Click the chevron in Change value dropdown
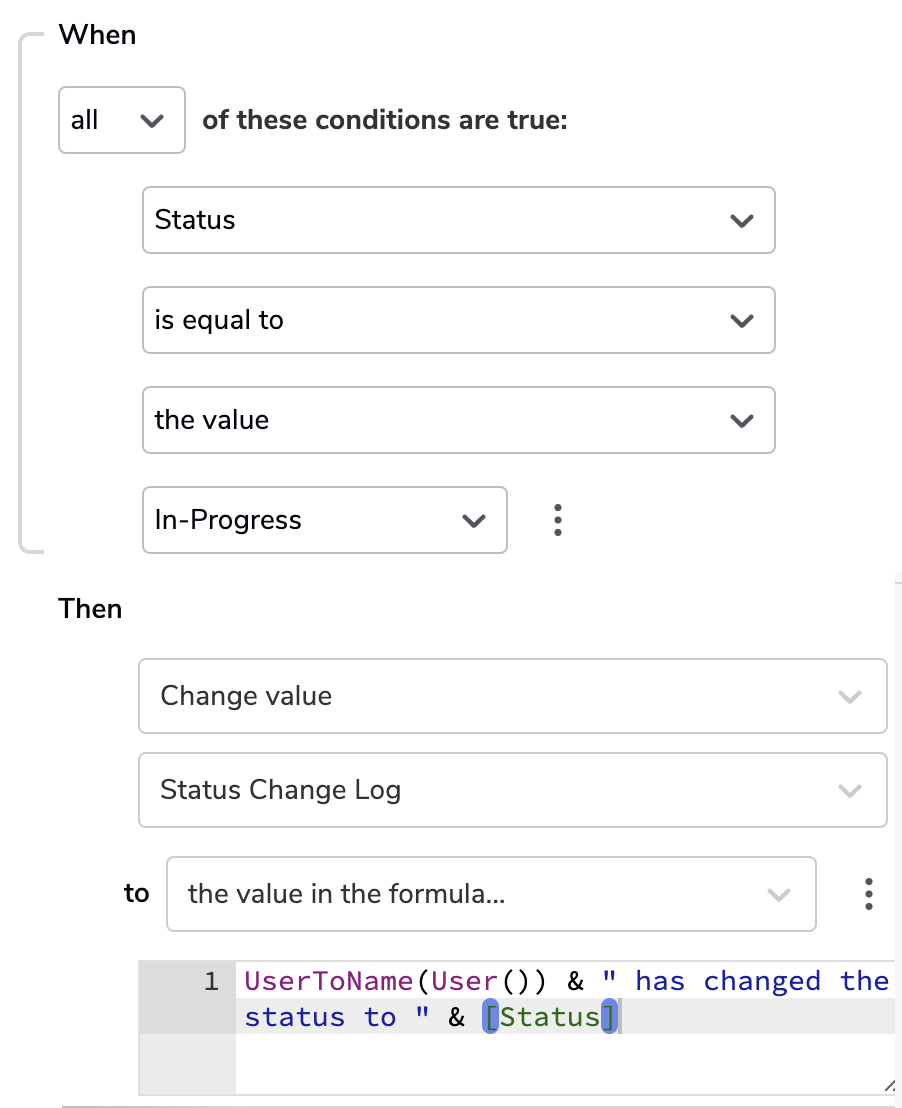This screenshot has height=1108, width=902. 850,697
